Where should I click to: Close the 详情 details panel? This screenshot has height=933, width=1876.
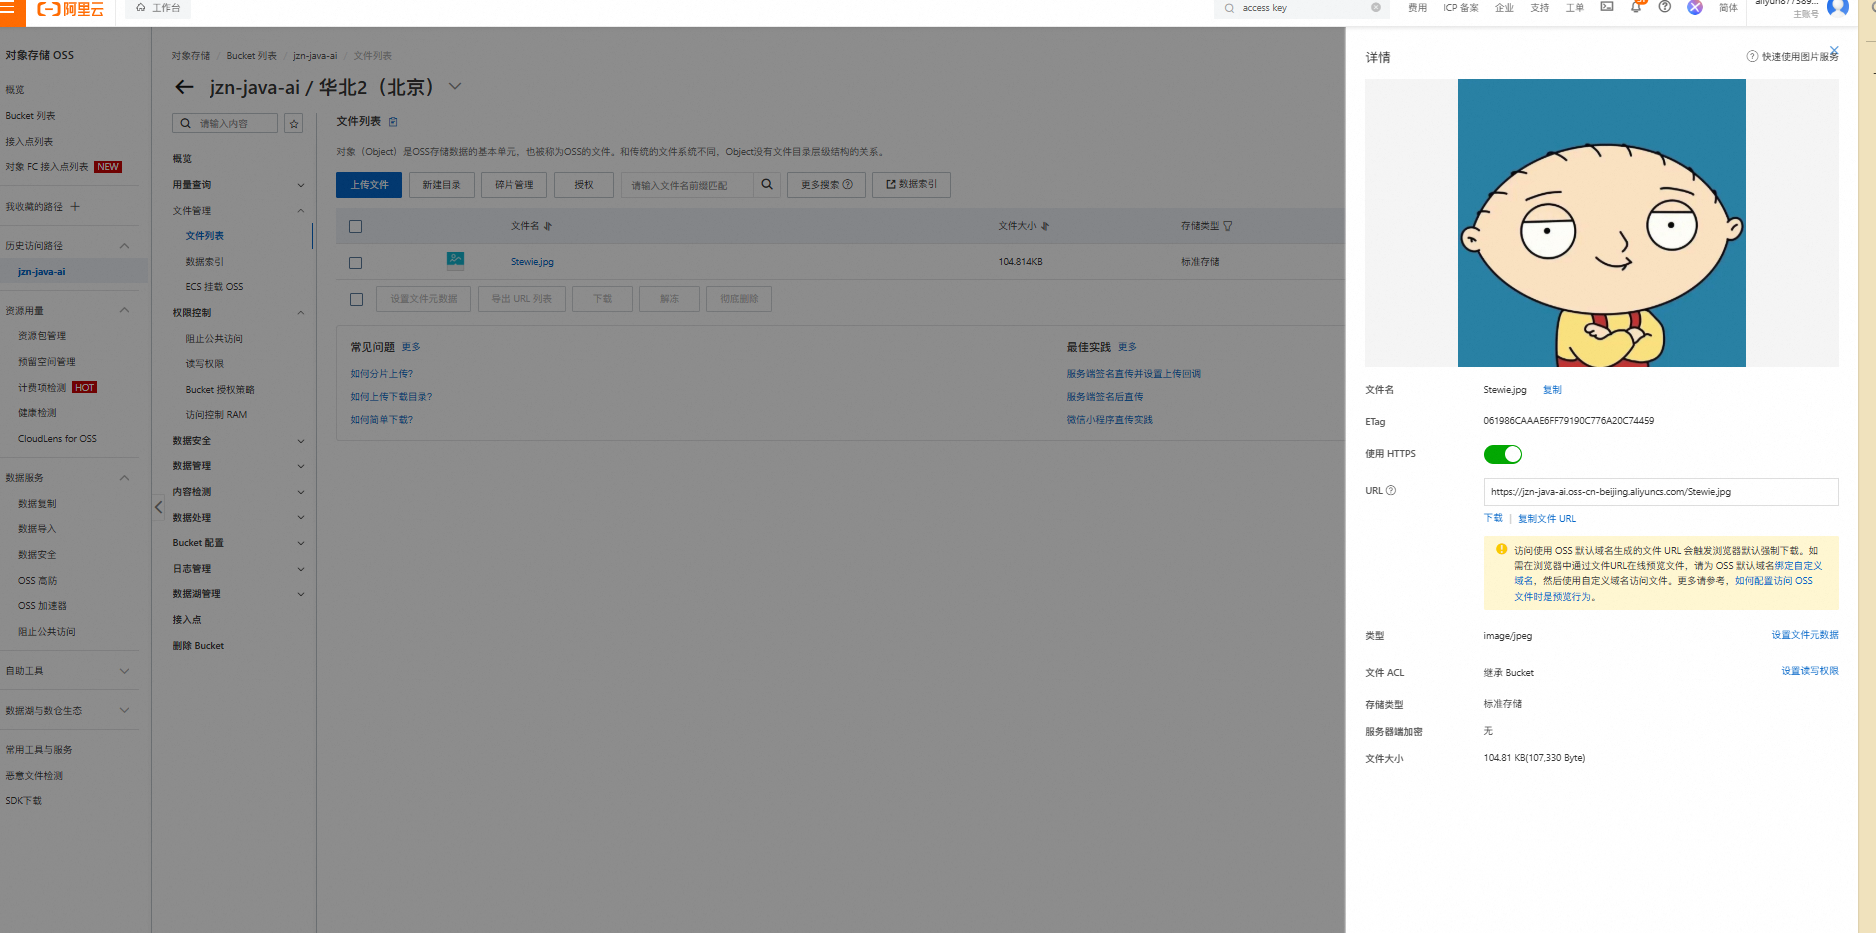pyautogui.click(x=1834, y=50)
